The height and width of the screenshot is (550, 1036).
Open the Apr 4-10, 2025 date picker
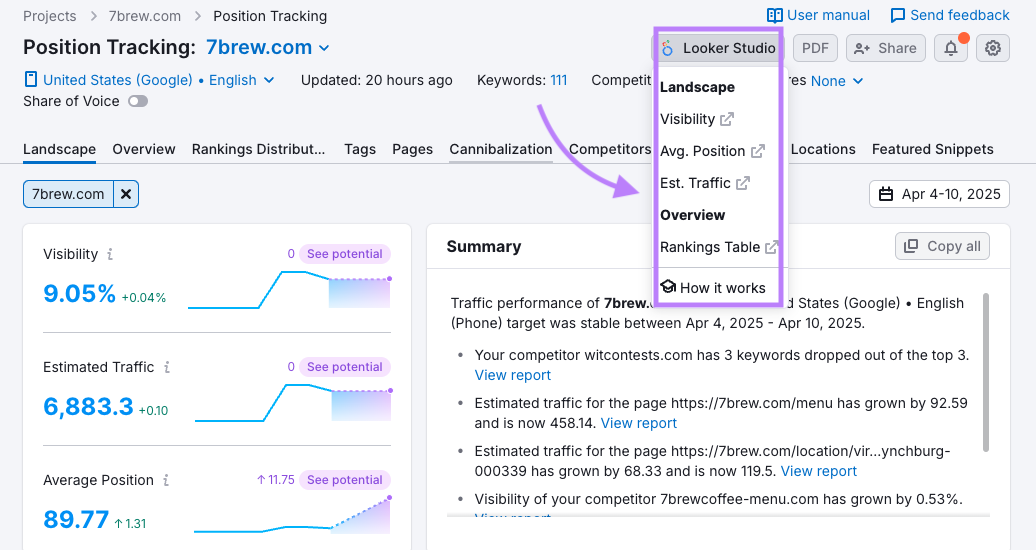pyautogui.click(x=939, y=194)
